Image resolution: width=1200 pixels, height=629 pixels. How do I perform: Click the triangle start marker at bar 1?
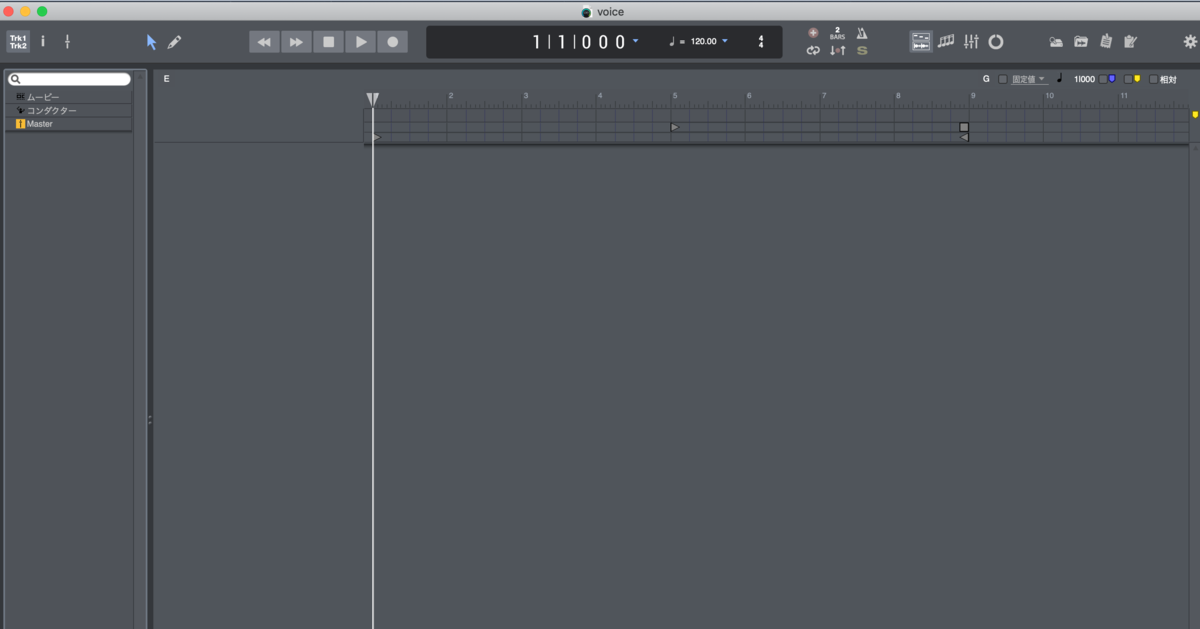377,137
